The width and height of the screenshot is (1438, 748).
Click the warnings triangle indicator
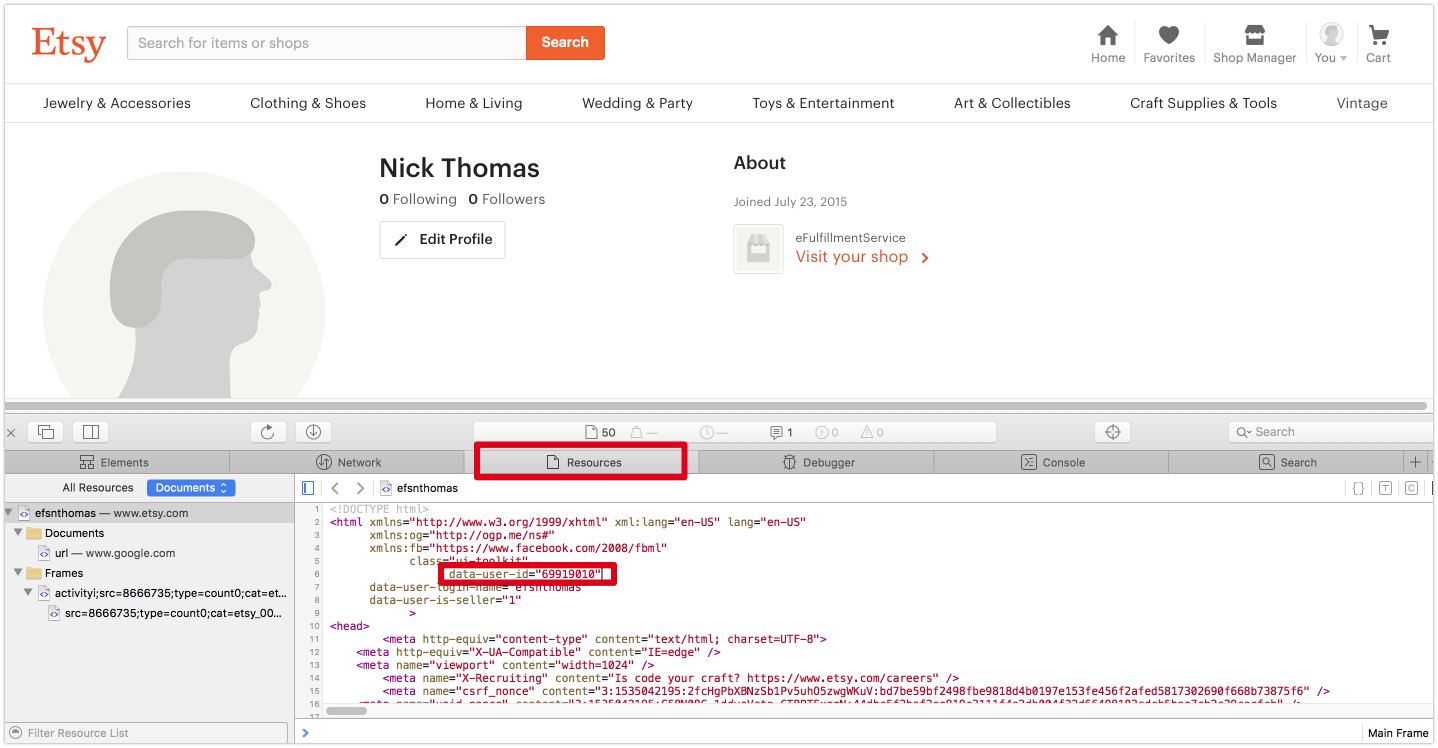(x=871, y=433)
